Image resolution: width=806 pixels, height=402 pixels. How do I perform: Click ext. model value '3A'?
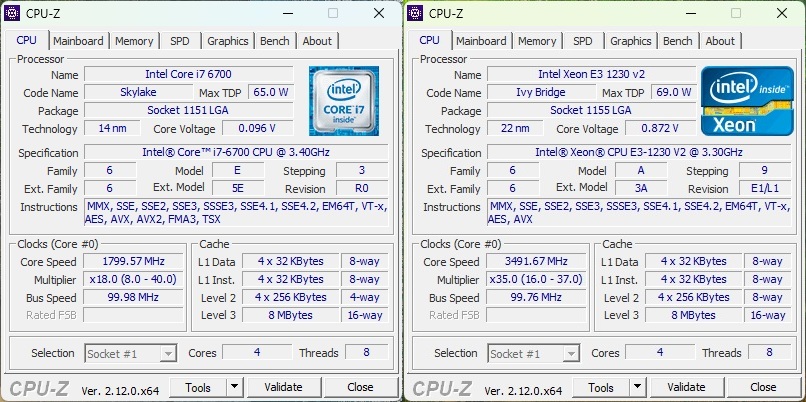coord(641,188)
